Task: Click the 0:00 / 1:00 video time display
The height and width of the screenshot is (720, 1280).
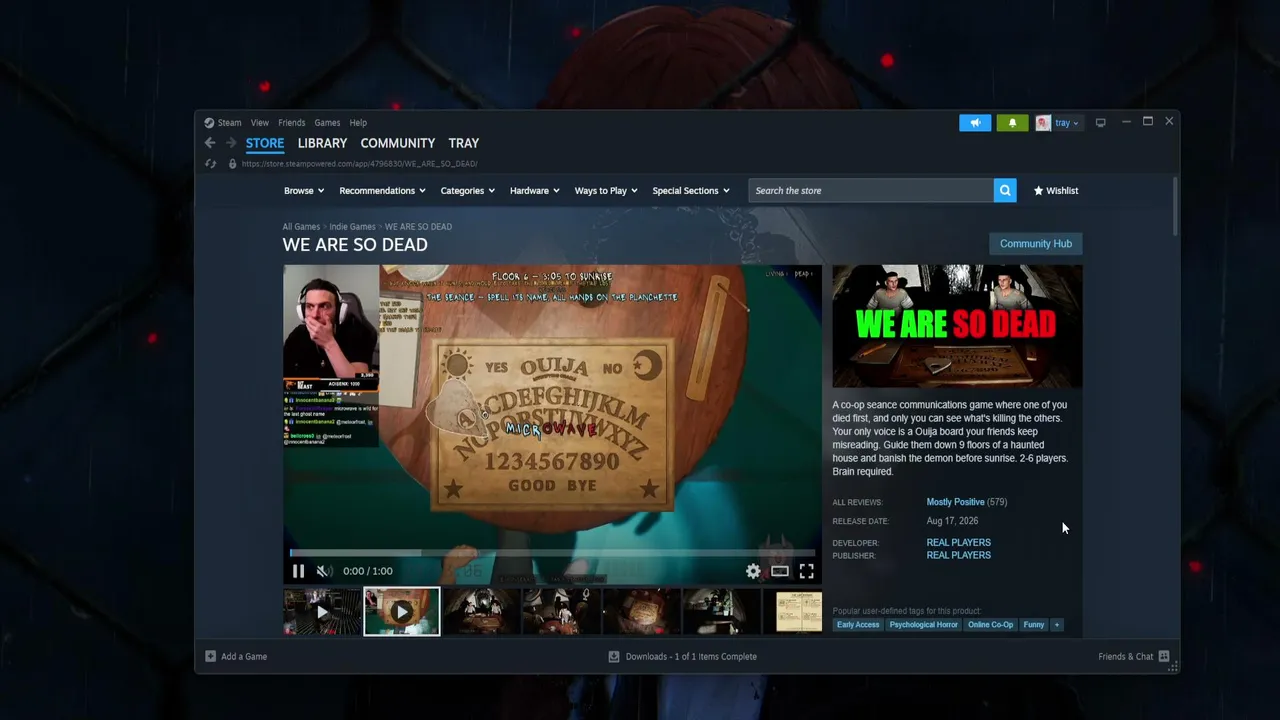Action: tap(368, 571)
